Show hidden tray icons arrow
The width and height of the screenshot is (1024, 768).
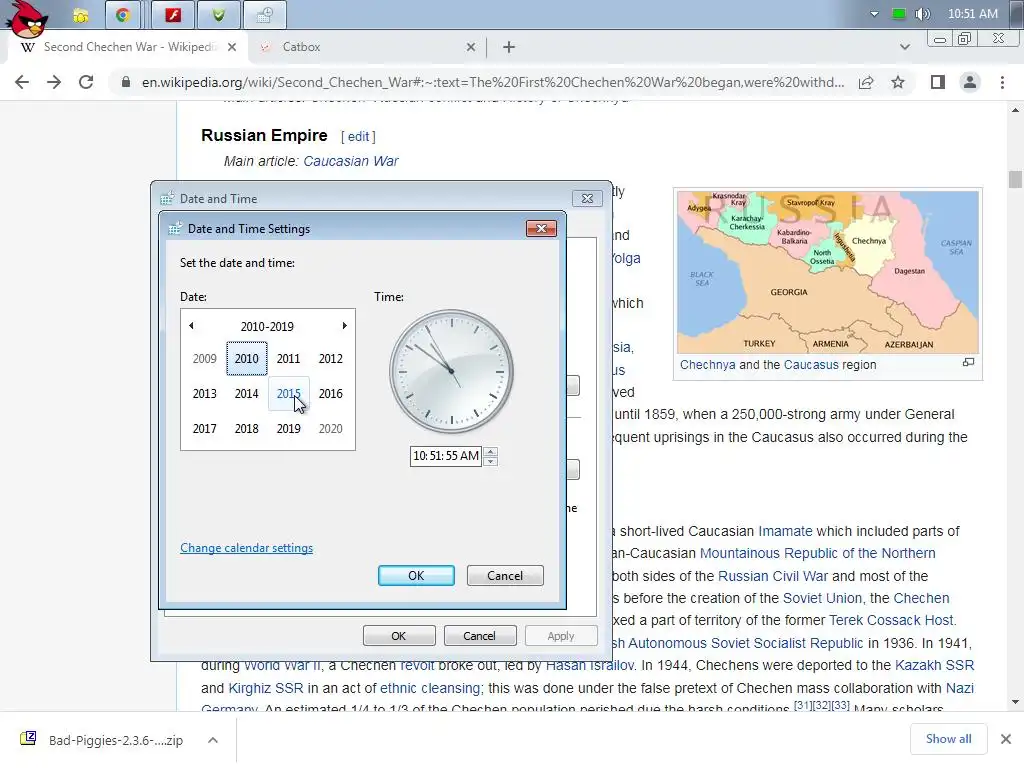click(x=874, y=14)
